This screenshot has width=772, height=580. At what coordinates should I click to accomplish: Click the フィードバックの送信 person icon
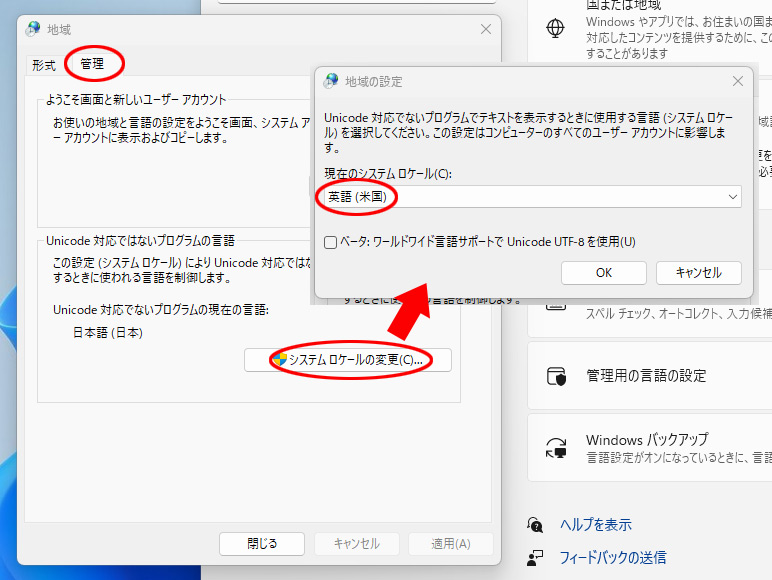(535, 558)
